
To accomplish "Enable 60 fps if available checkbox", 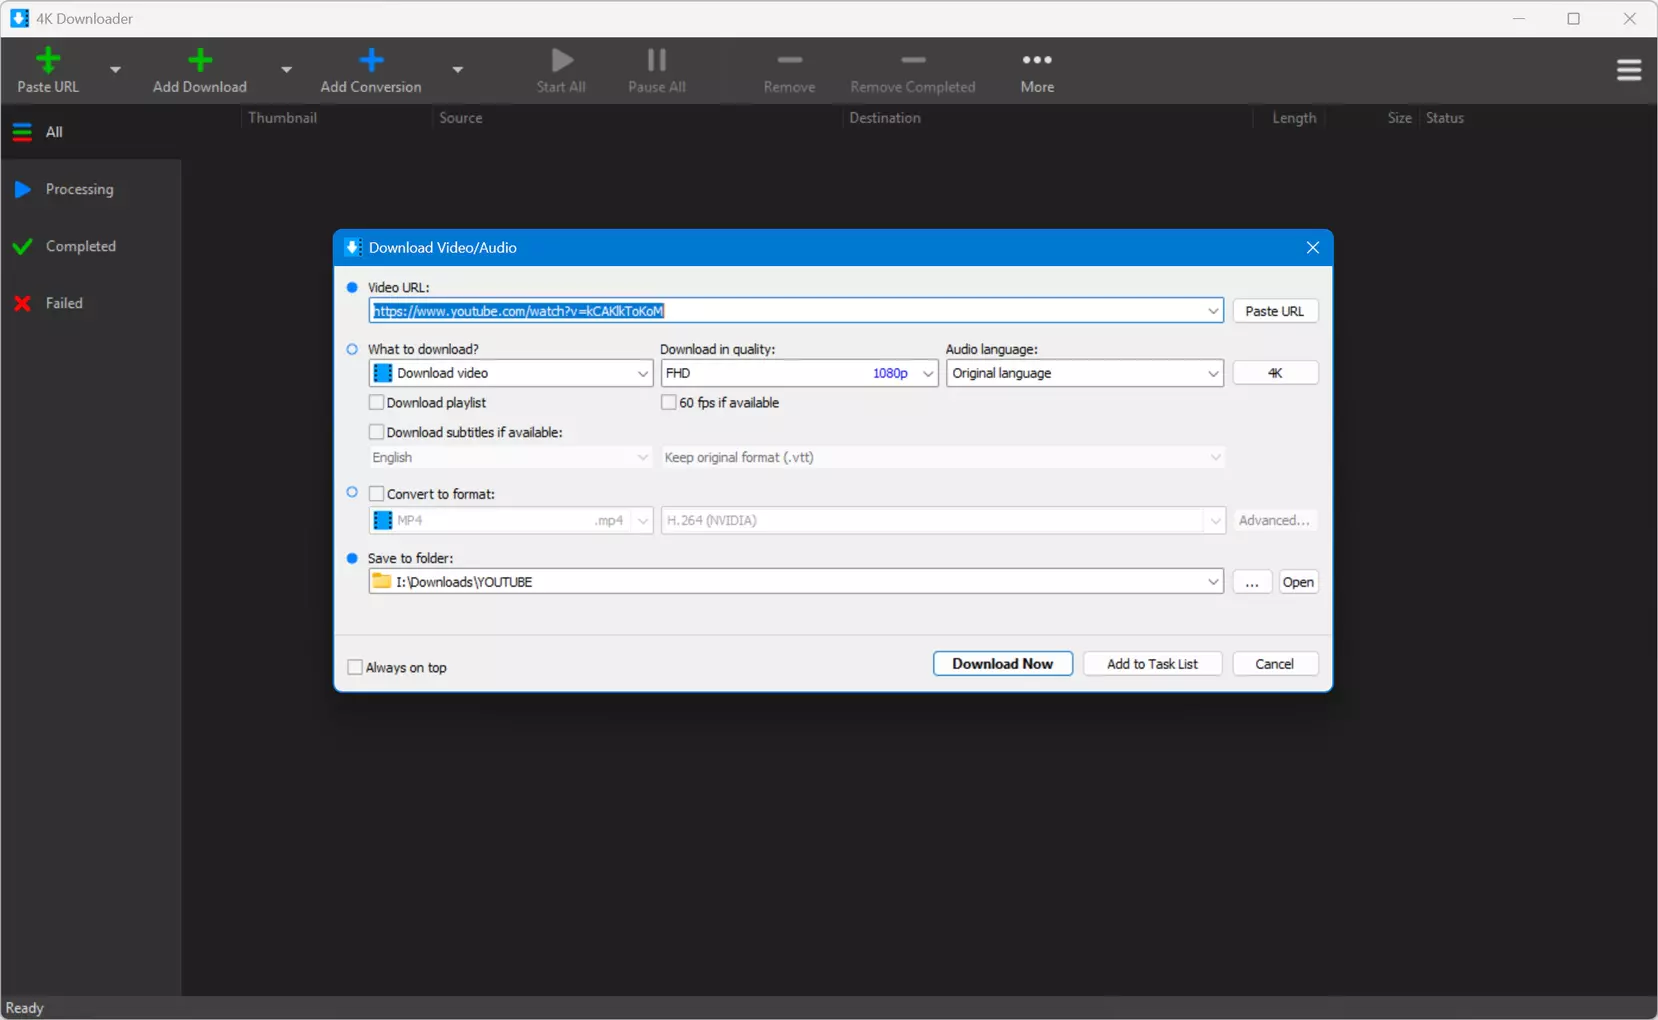I will 669,403.
